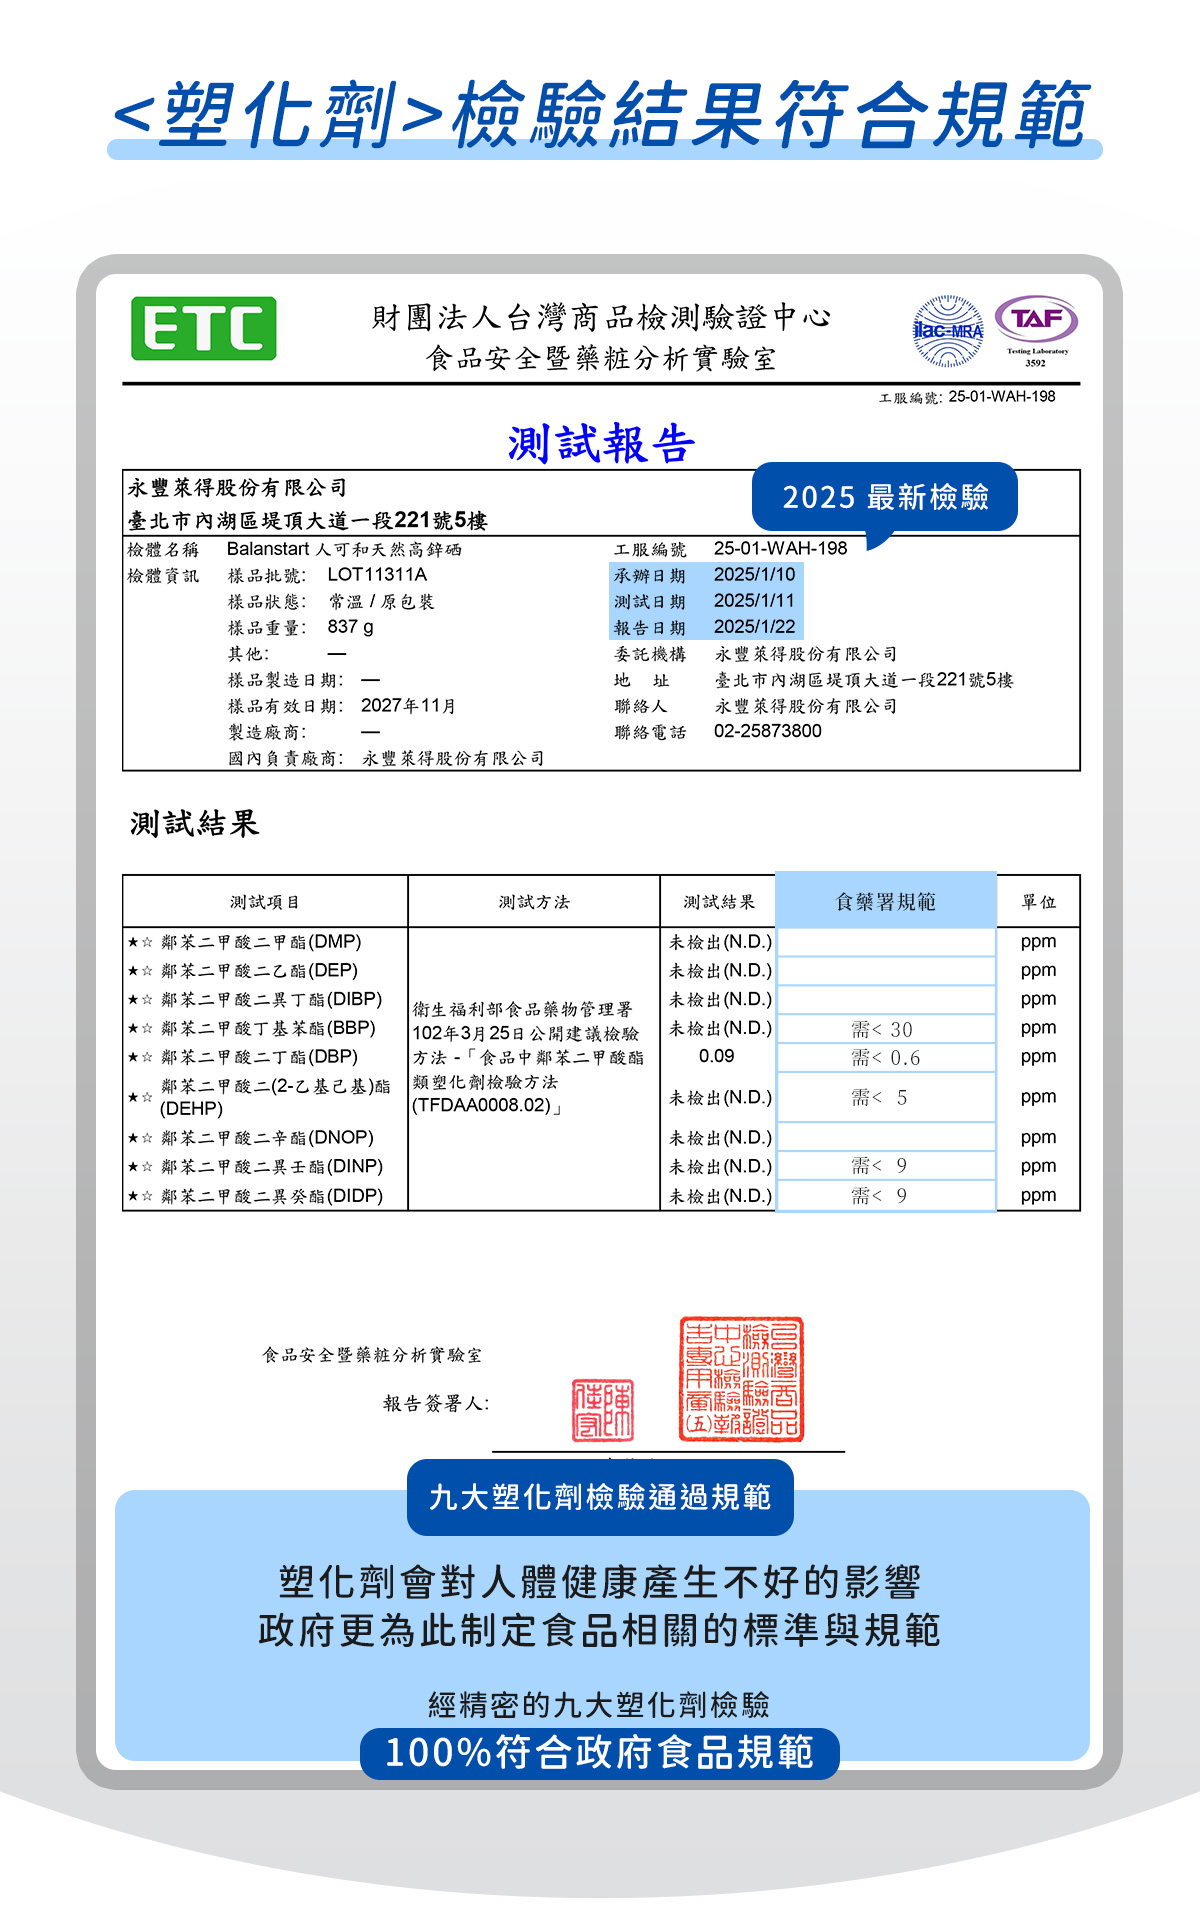1200x1925 pixels.
Task: Click the sample weight '837 g'
Action: tap(350, 627)
